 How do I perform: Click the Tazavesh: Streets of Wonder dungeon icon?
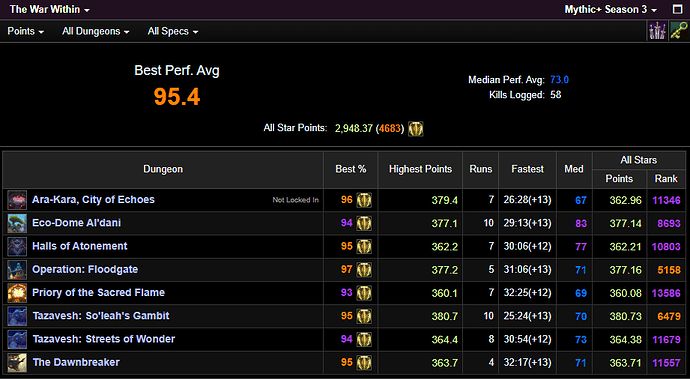click(x=17, y=339)
